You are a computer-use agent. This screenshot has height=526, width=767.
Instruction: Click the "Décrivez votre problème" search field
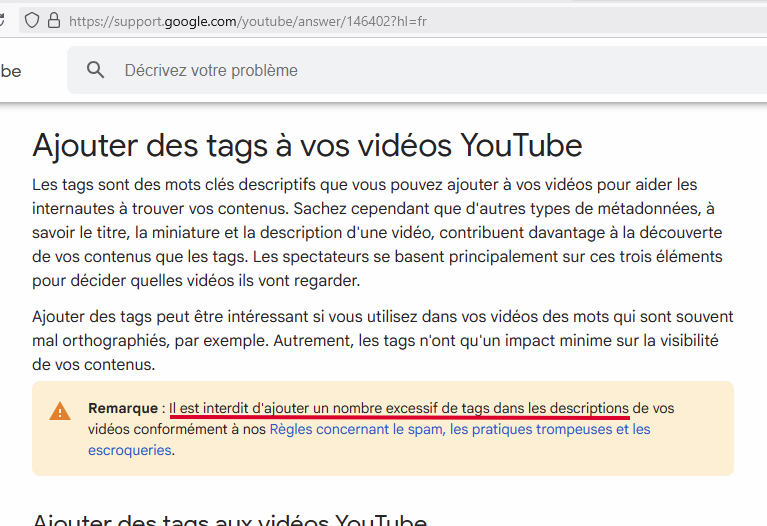(417, 70)
